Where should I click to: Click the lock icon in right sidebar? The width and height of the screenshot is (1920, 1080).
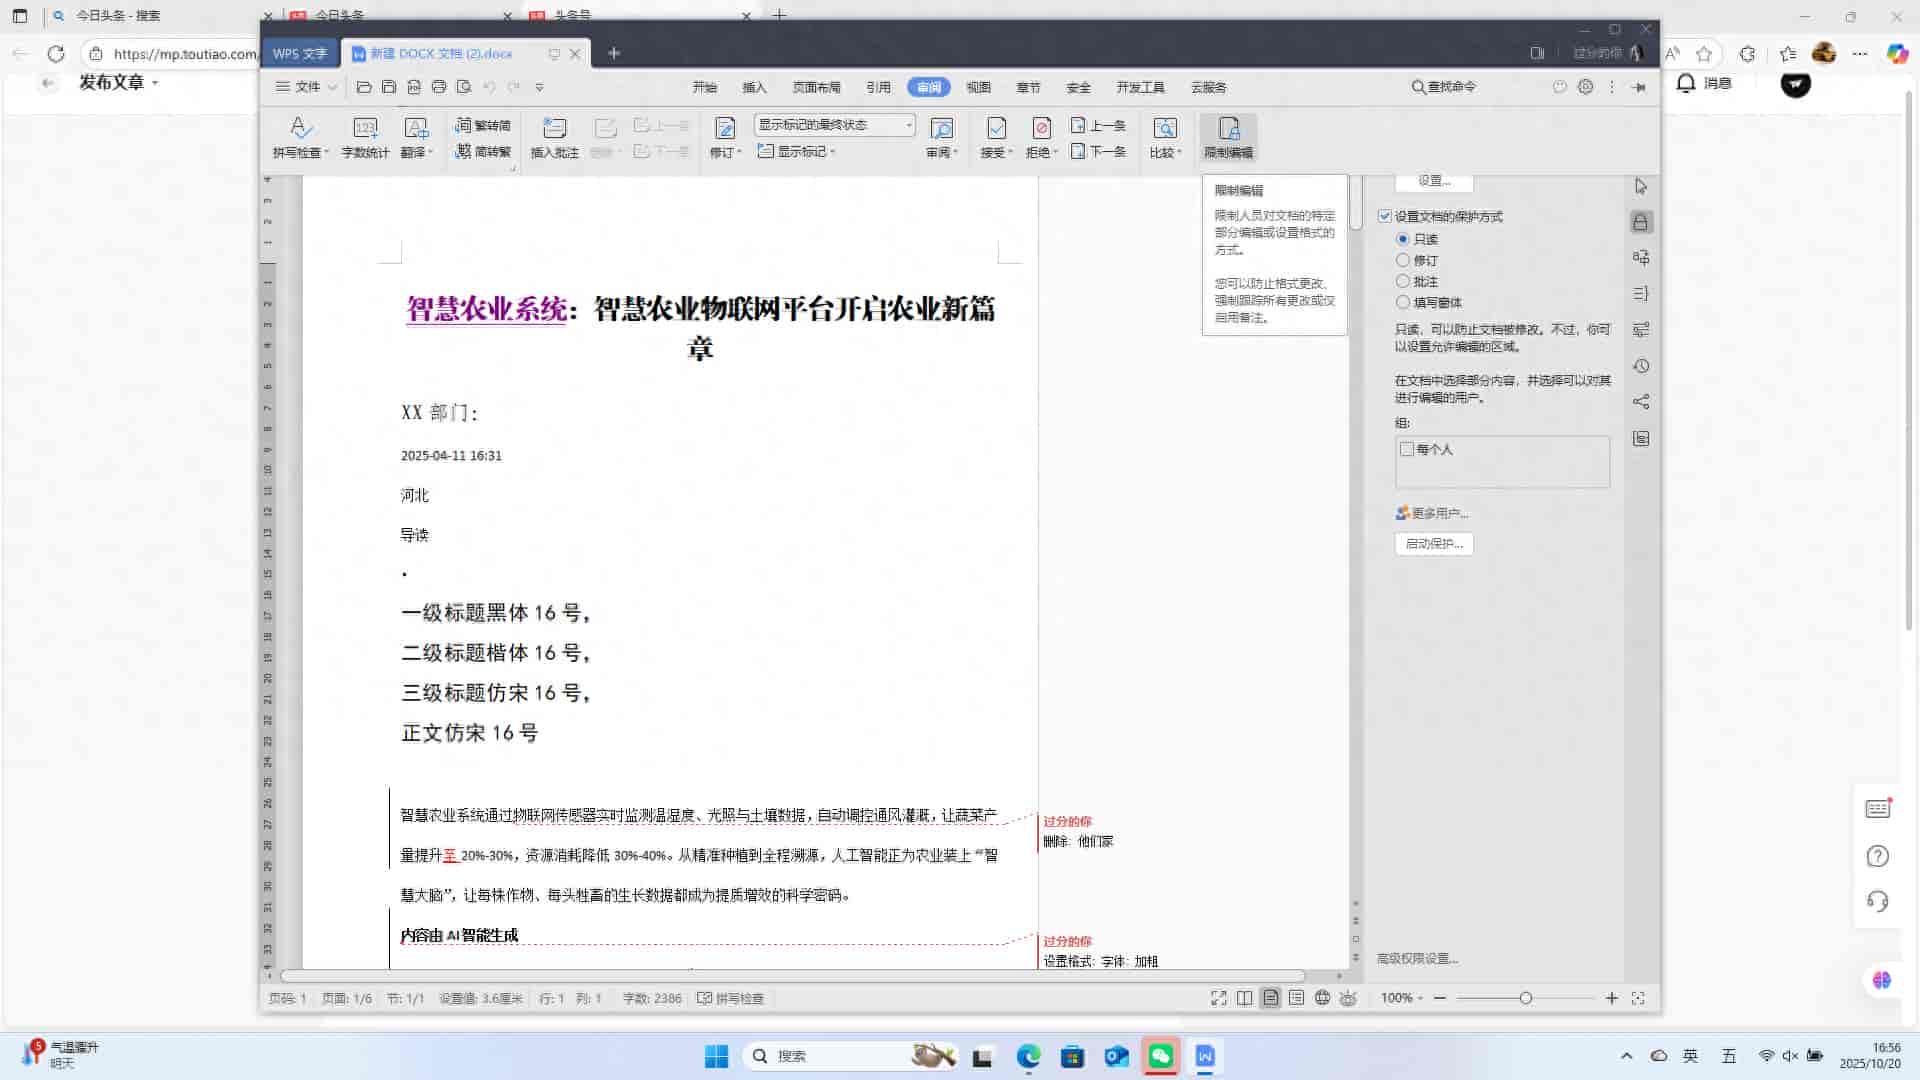tap(1640, 222)
